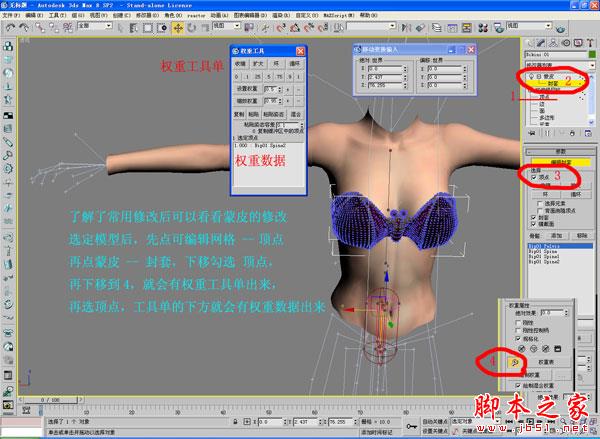Viewport: 600px width, 439px height.
Task: Enable the 刚性控制柄 checkbox
Action: tap(518, 330)
